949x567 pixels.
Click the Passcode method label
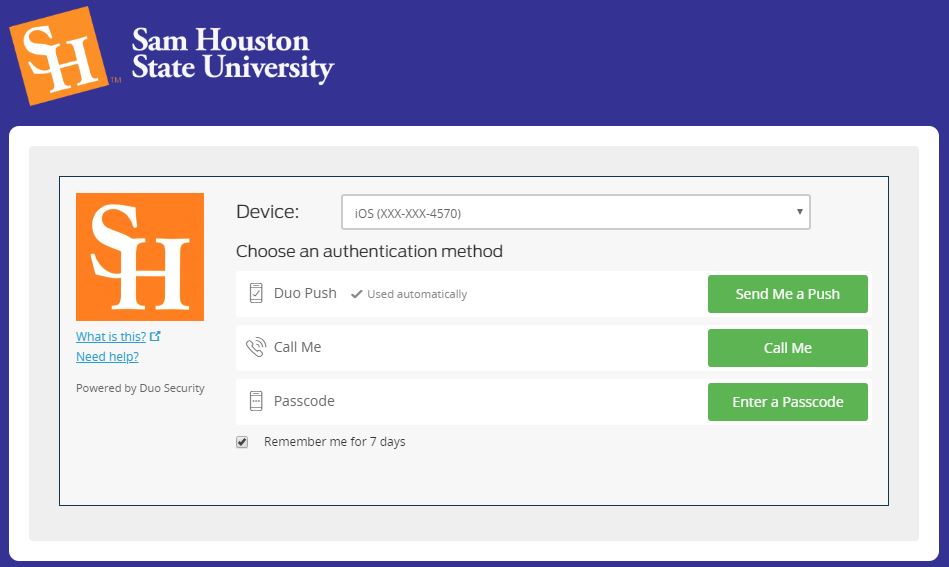point(304,401)
